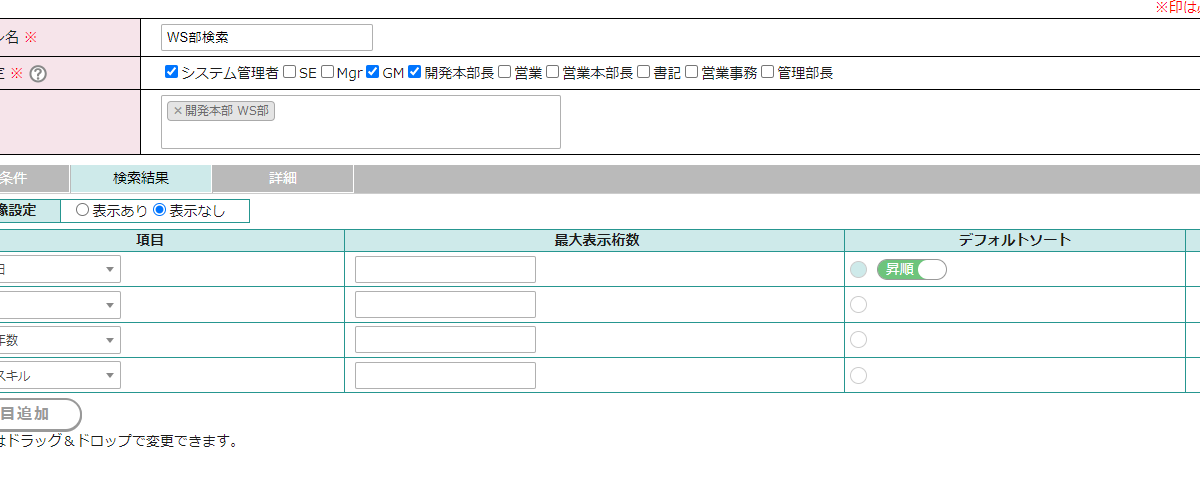Toggle the 昇順 sort order switch
The height and width of the screenshot is (488, 1200).
click(x=911, y=269)
